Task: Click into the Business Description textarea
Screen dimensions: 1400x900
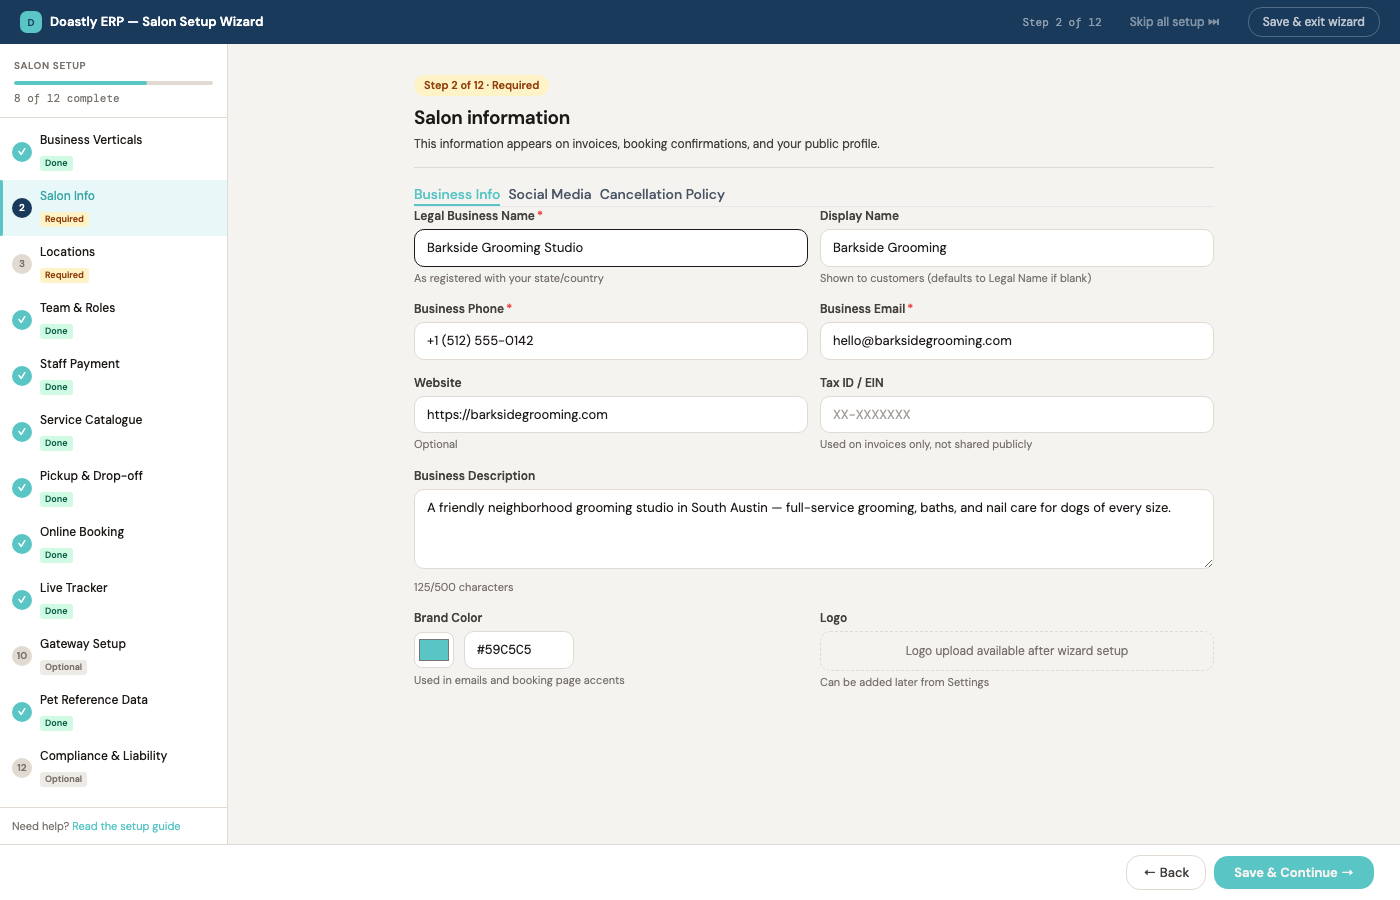Action: pos(814,529)
